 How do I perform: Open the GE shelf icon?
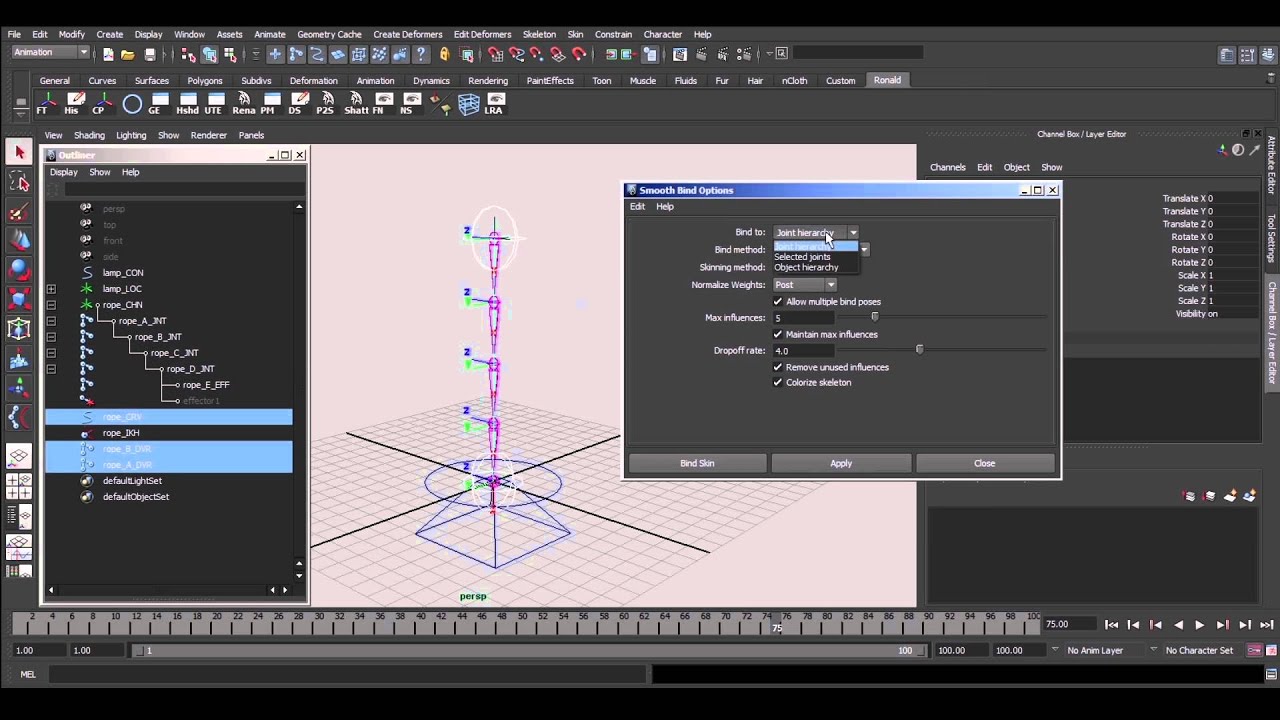(x=158, y=104)
